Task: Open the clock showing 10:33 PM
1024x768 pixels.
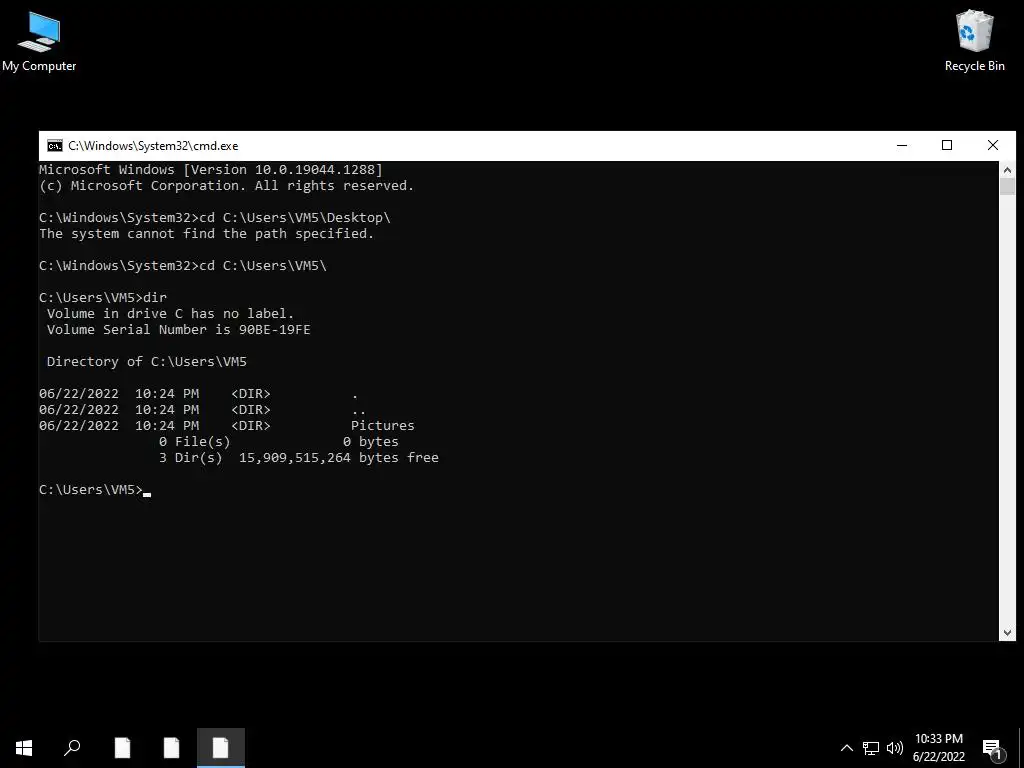Action: pos(938,739)
